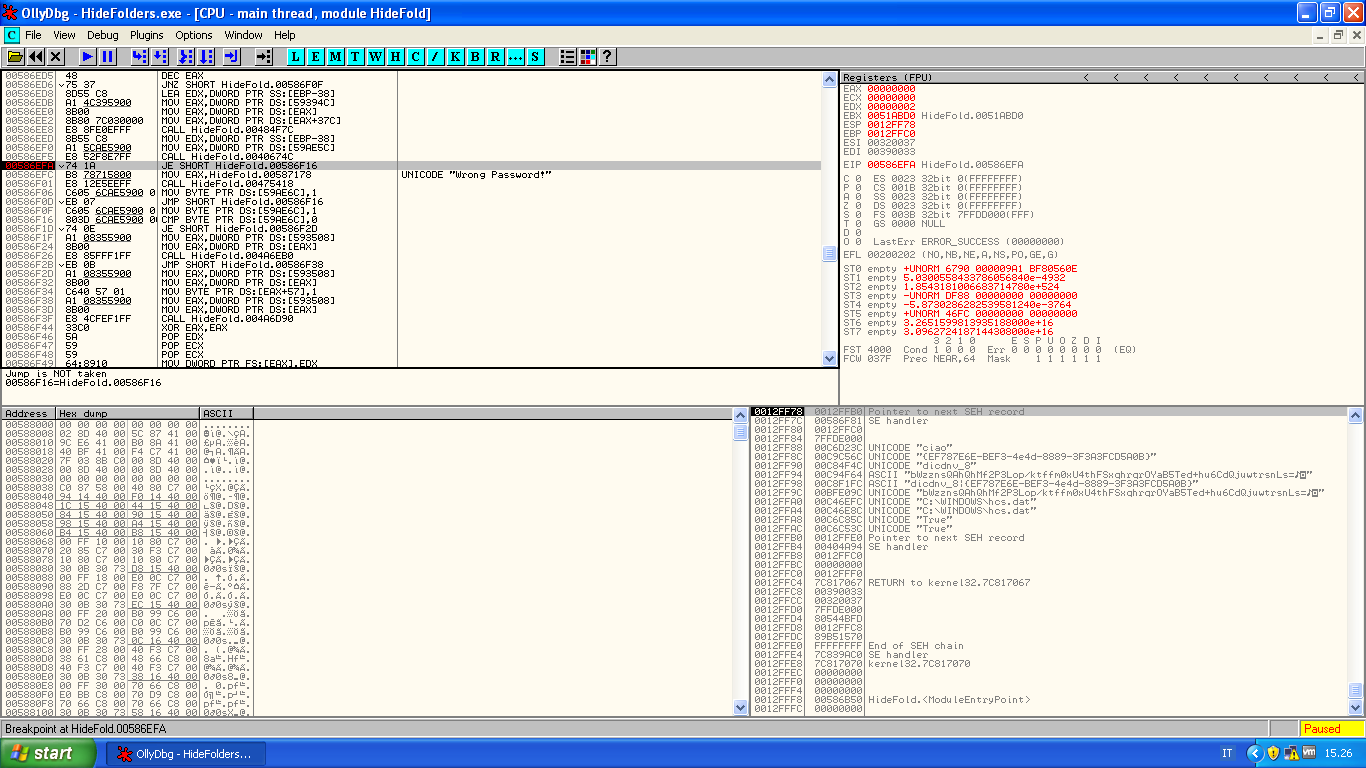Screen dimensions: 1366x768
Task: Click the disassembly pane scroll-up arrow
Action: [x=829, y=79]
